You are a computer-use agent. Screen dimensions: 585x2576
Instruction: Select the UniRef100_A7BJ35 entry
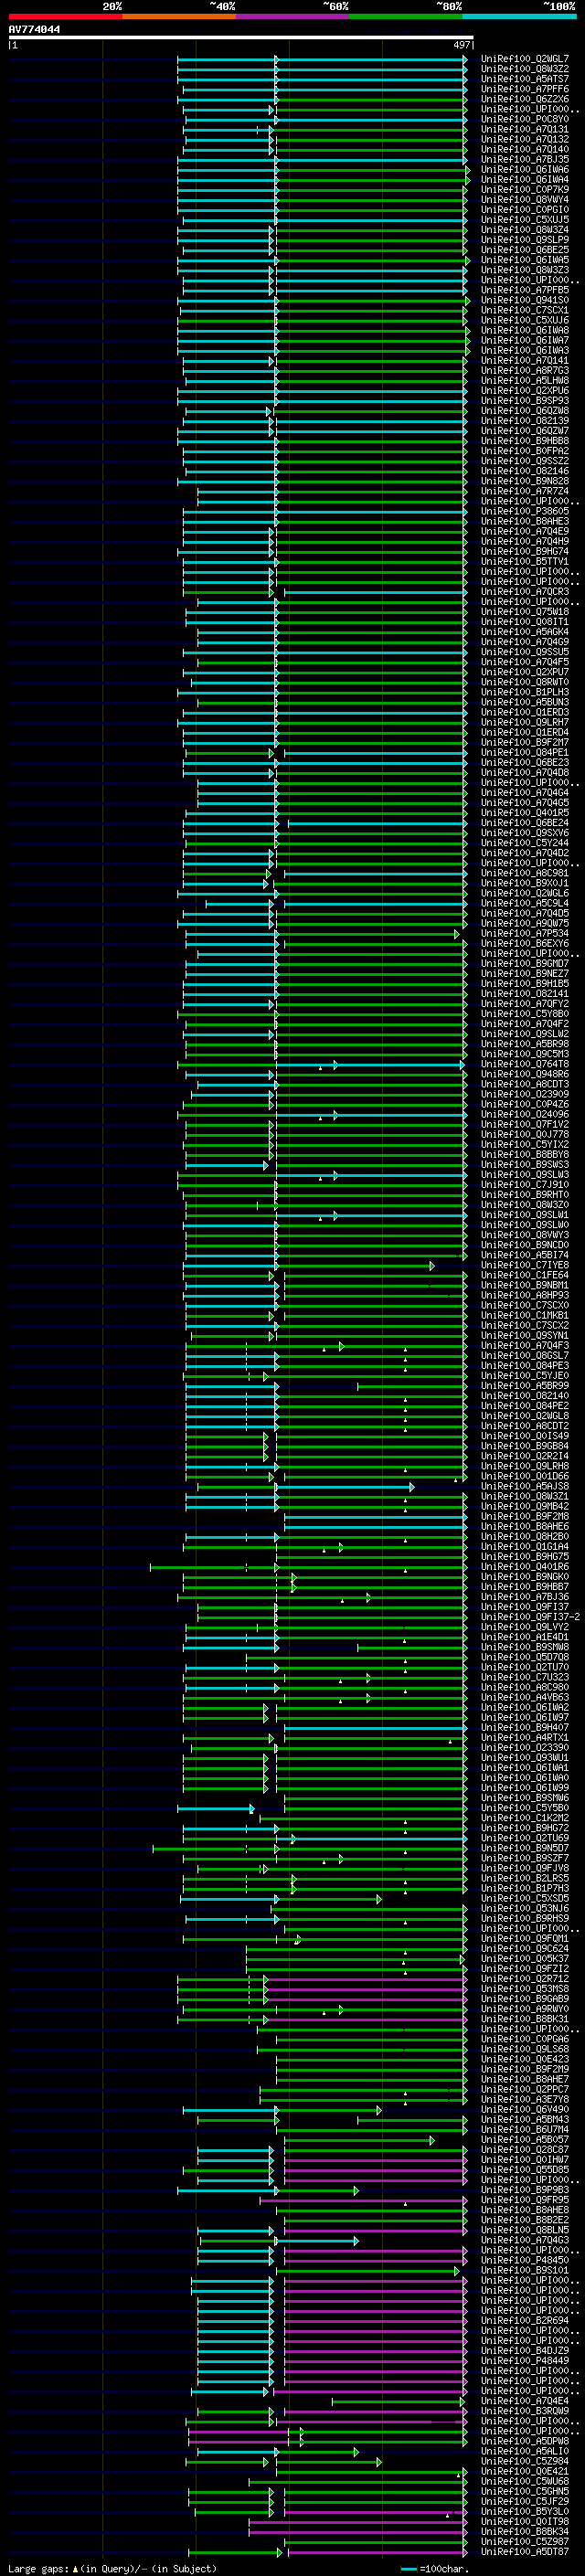point(524,159)
